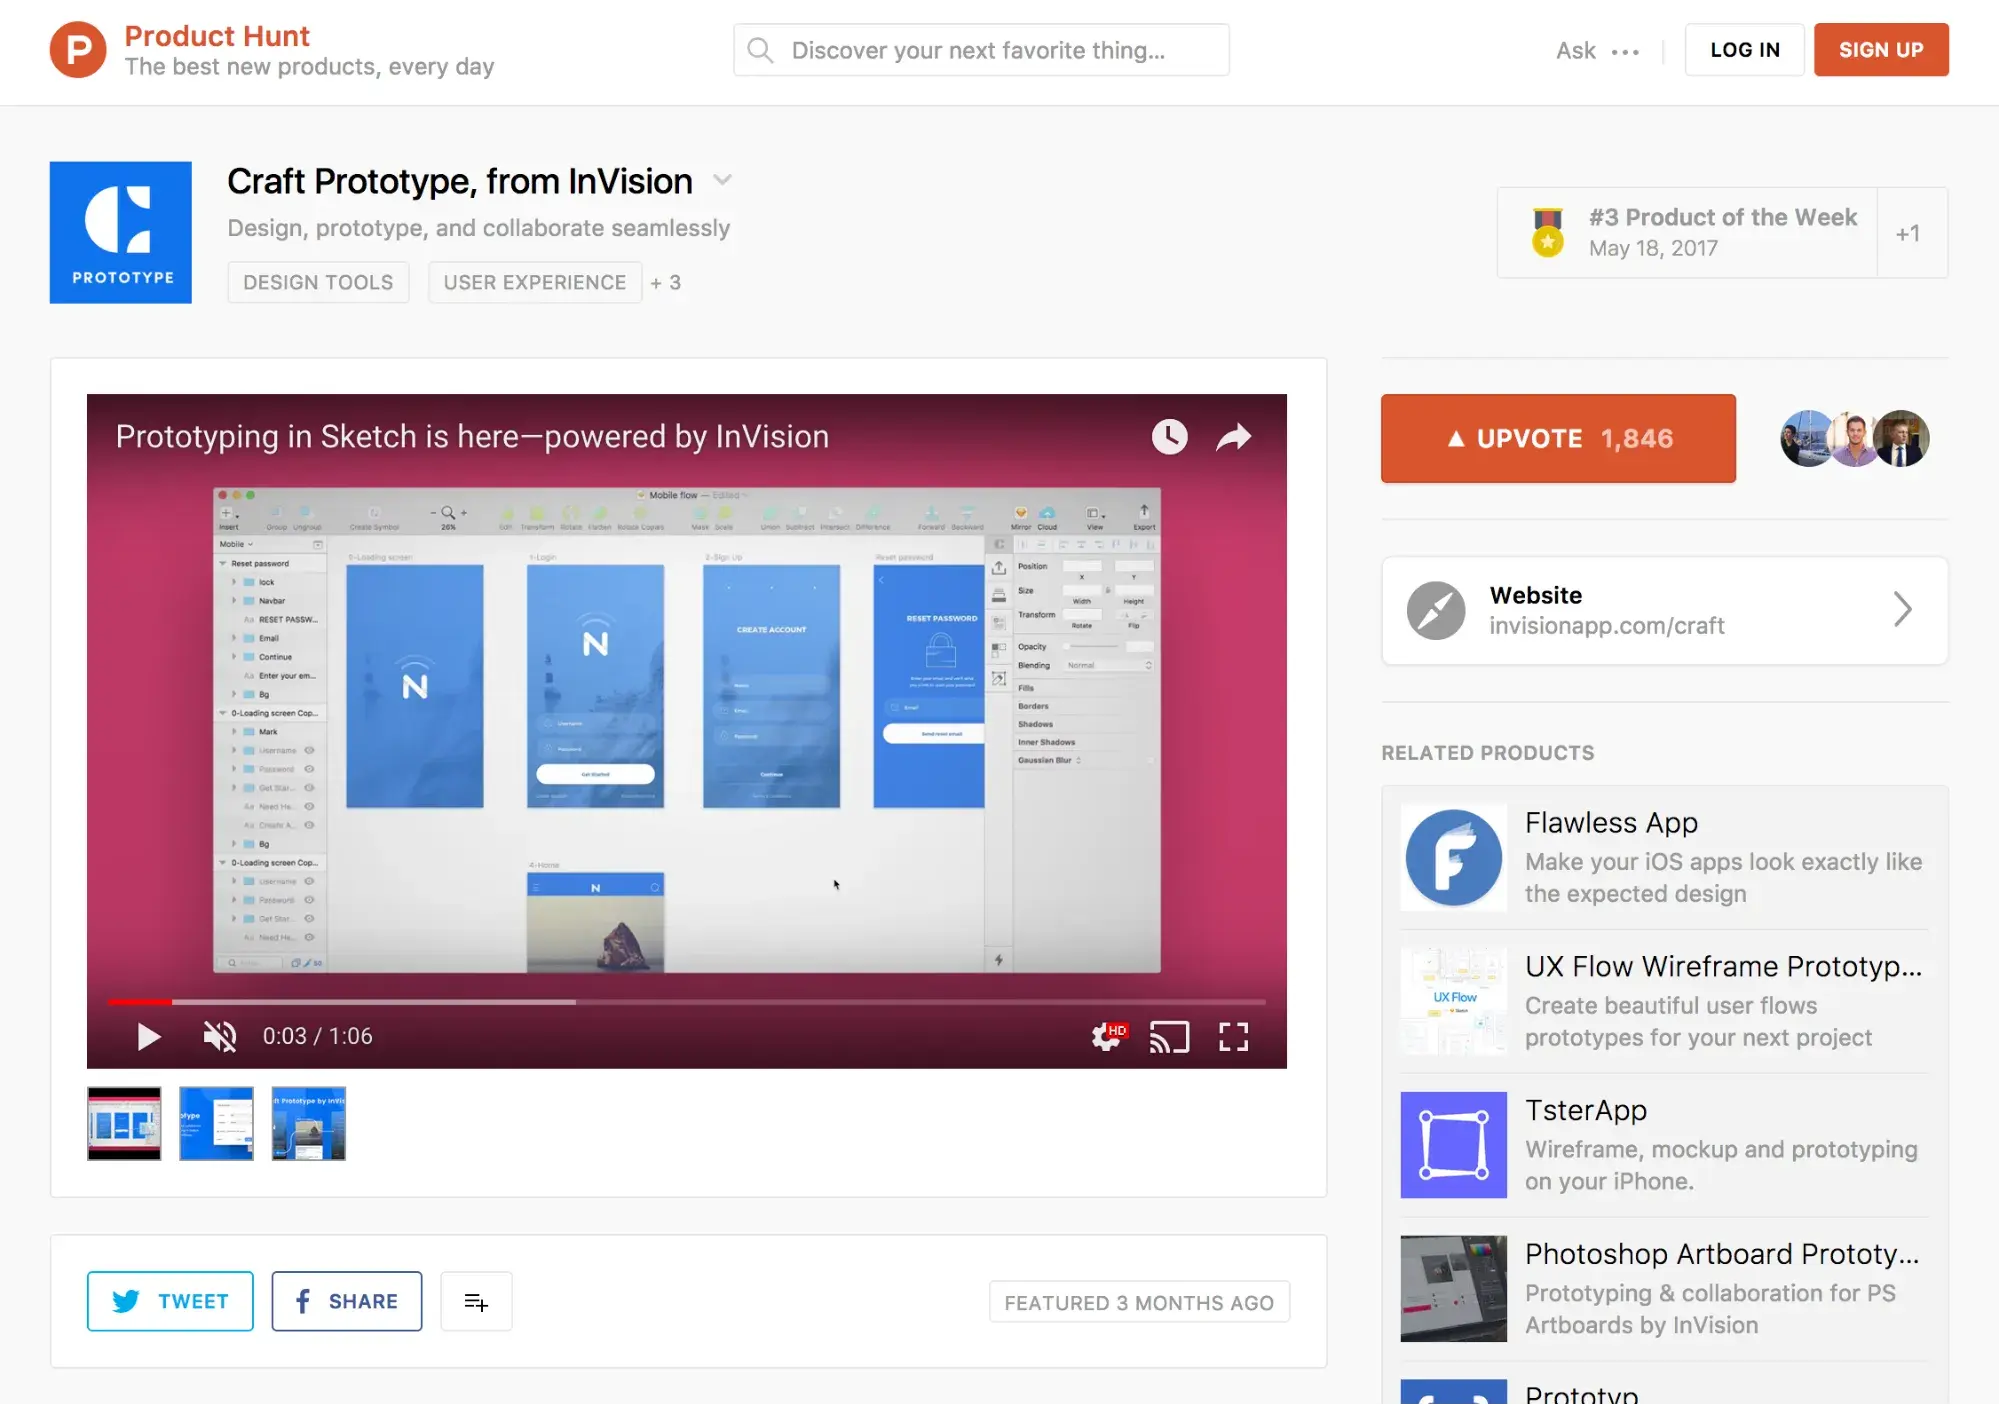Image resolution: width=1999 pixels, height=1405 pixels.
Task: Click the video title text overlay
Action: tap(472, 437)
